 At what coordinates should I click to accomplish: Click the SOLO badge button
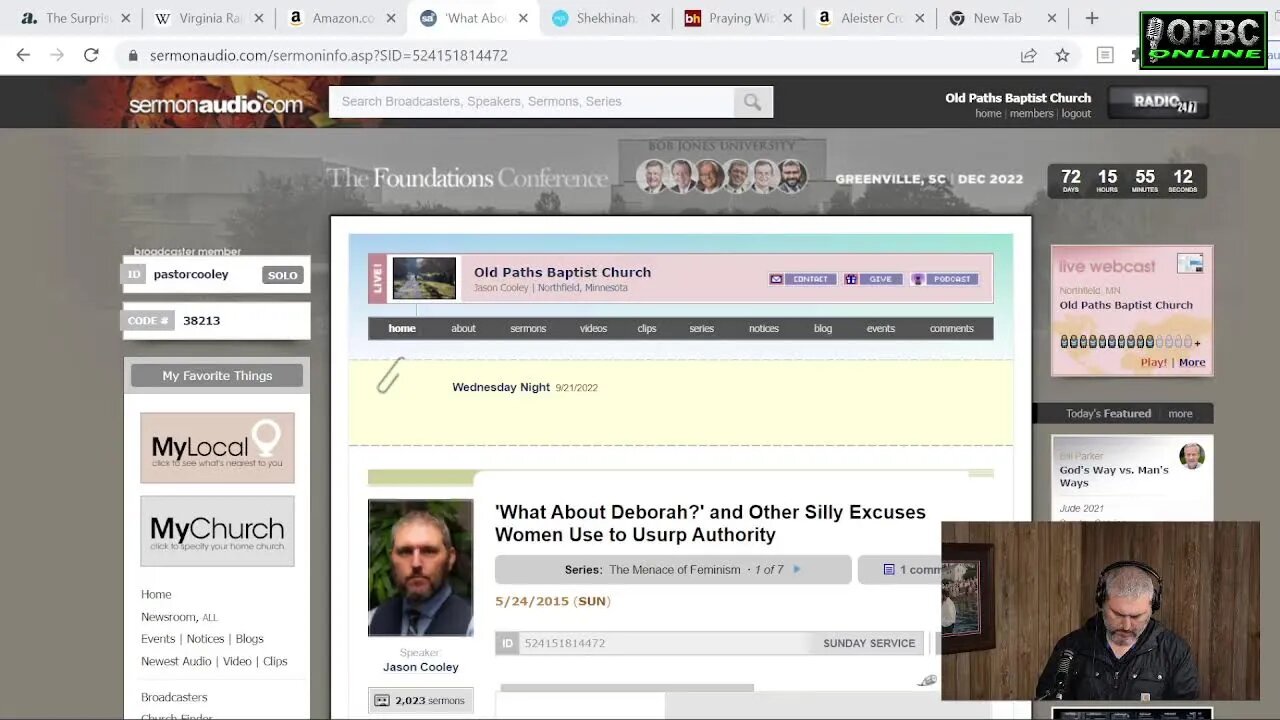[x=282, y=275]
